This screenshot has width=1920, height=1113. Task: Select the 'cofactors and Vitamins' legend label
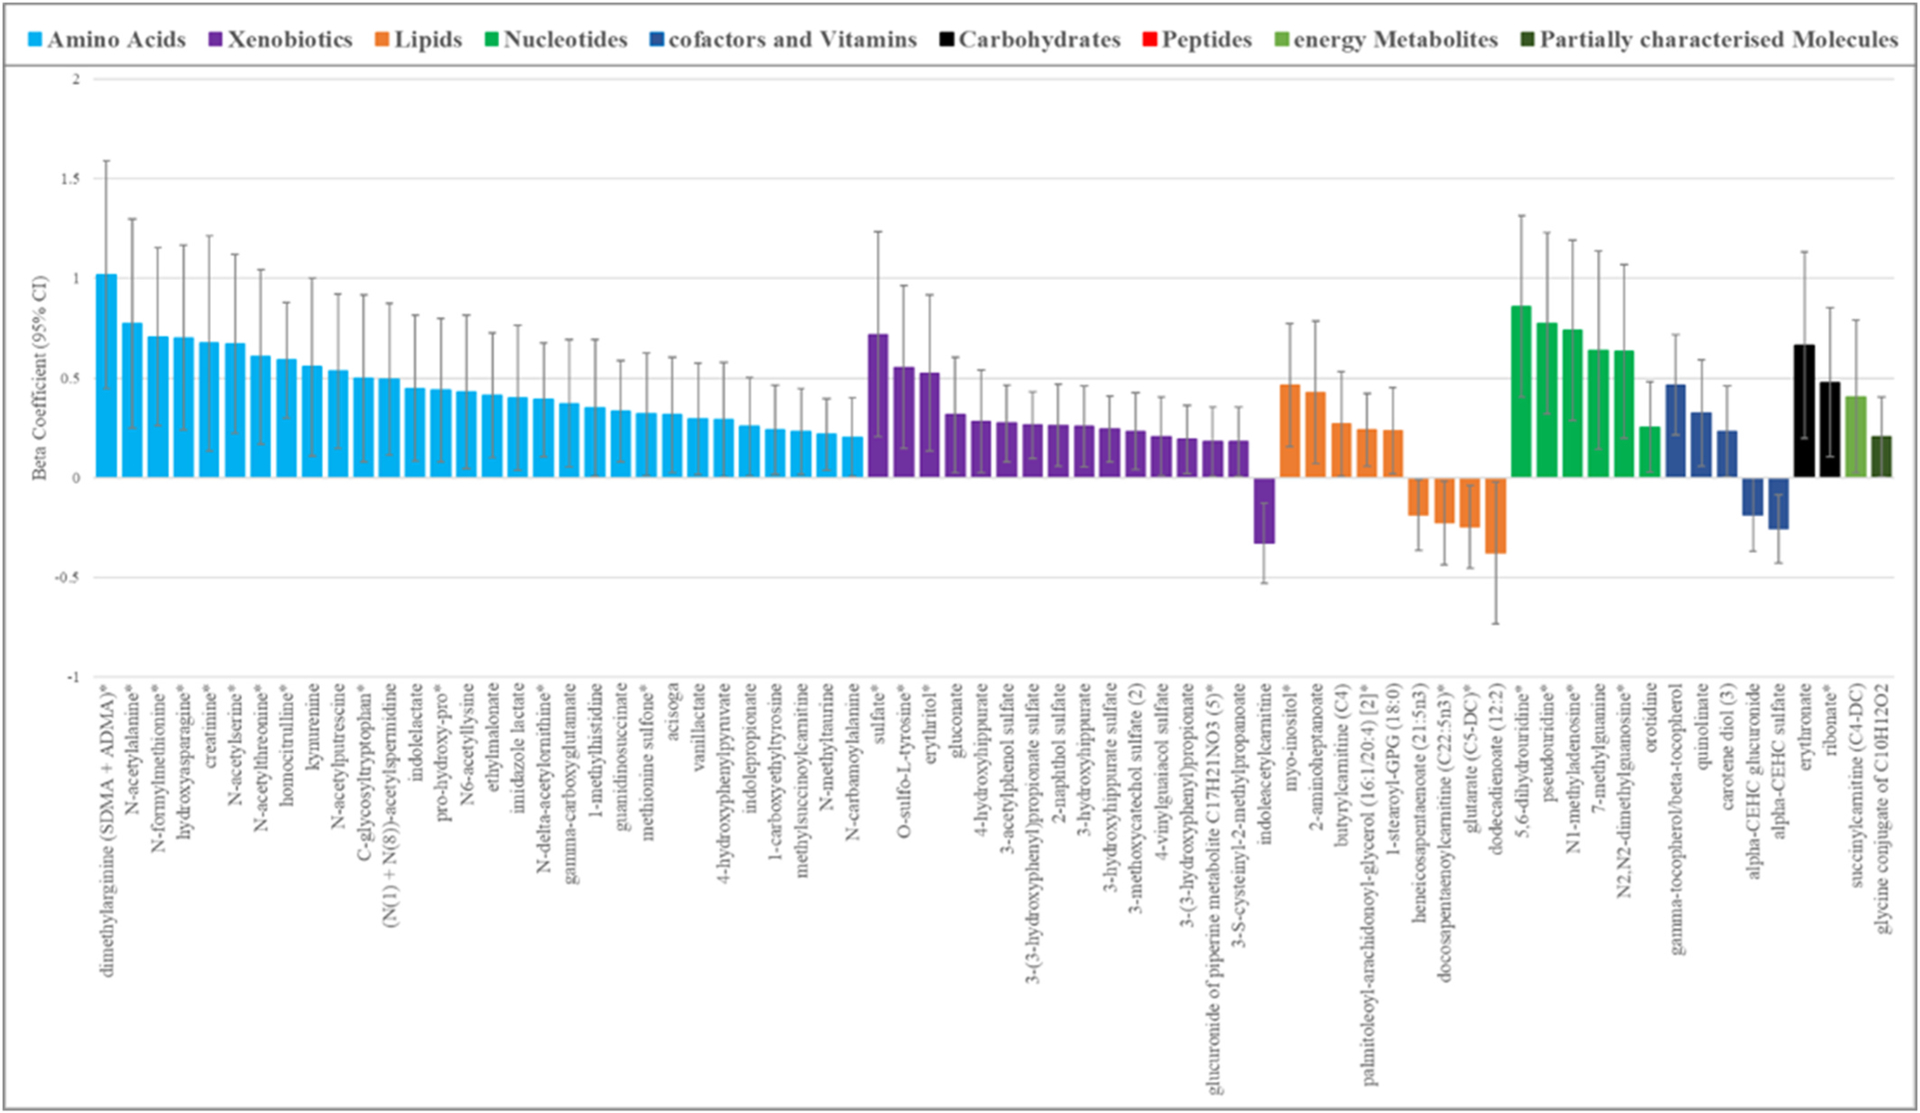[x=792, y=40]
